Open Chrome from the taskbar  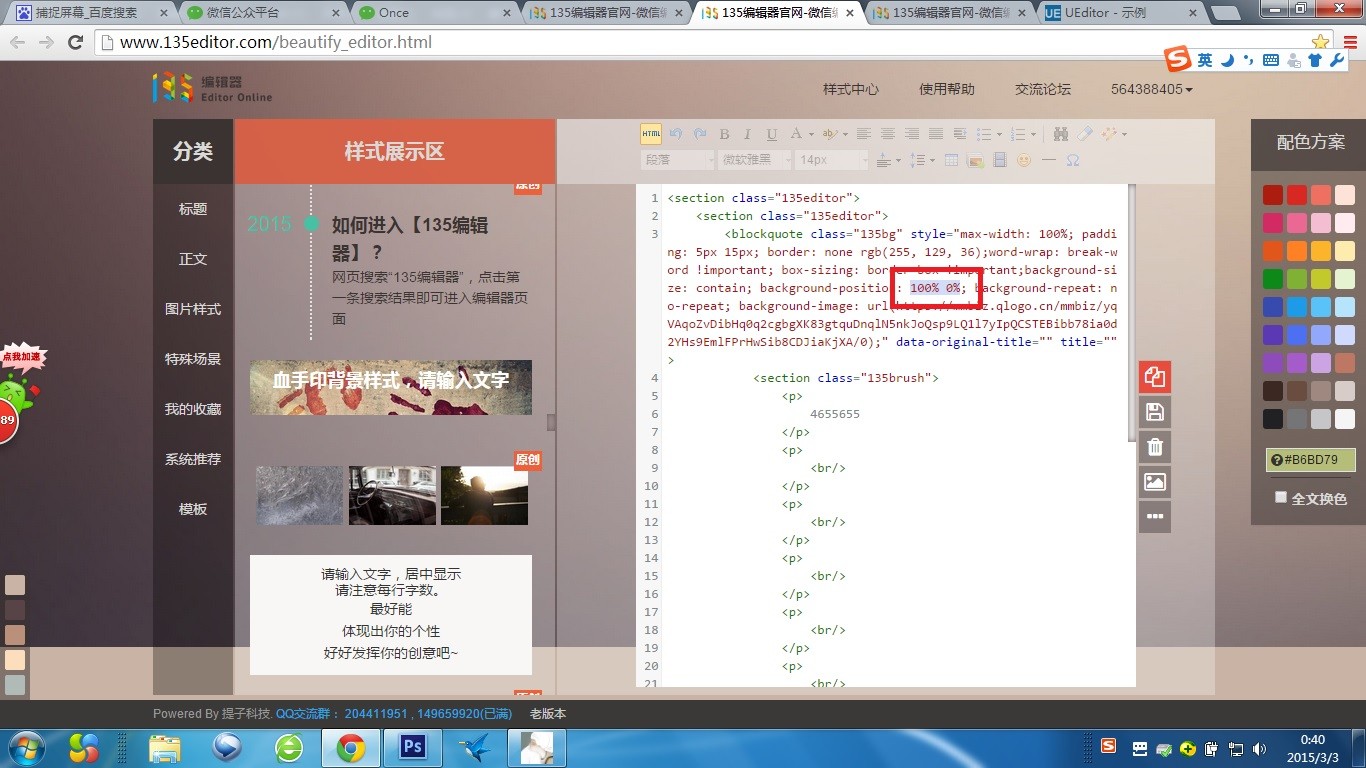coord(350,747)
